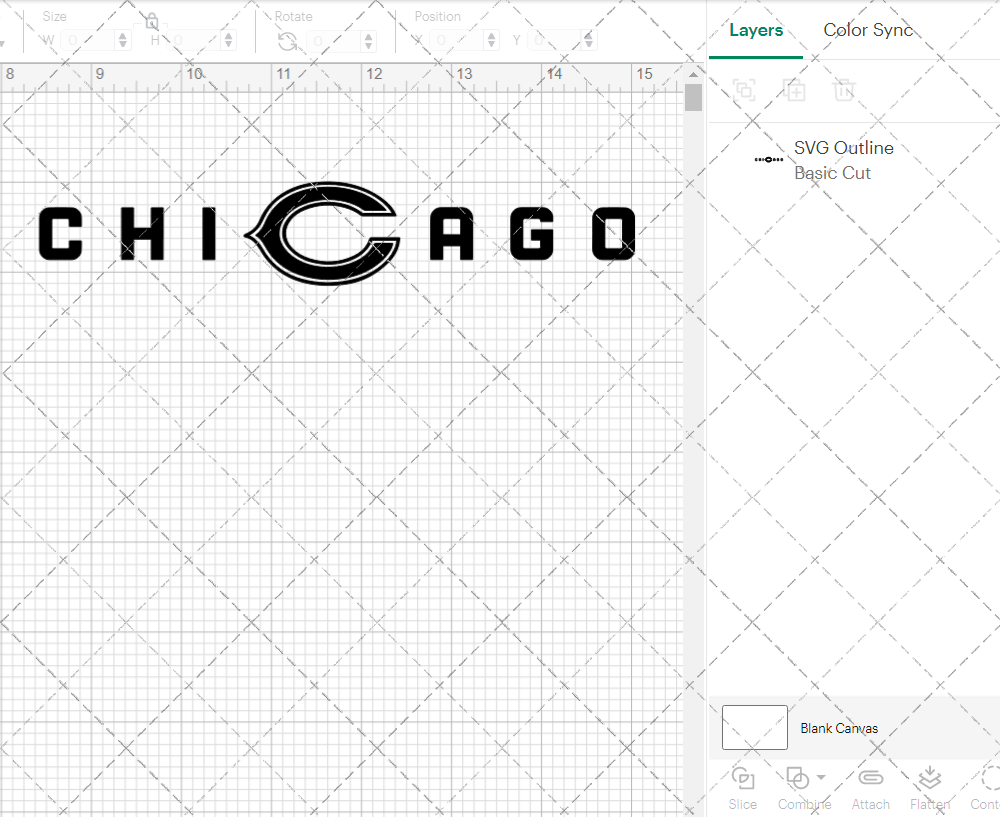
Task: Click the canvas vertical scrollbar
Action: tap(692, 96)
